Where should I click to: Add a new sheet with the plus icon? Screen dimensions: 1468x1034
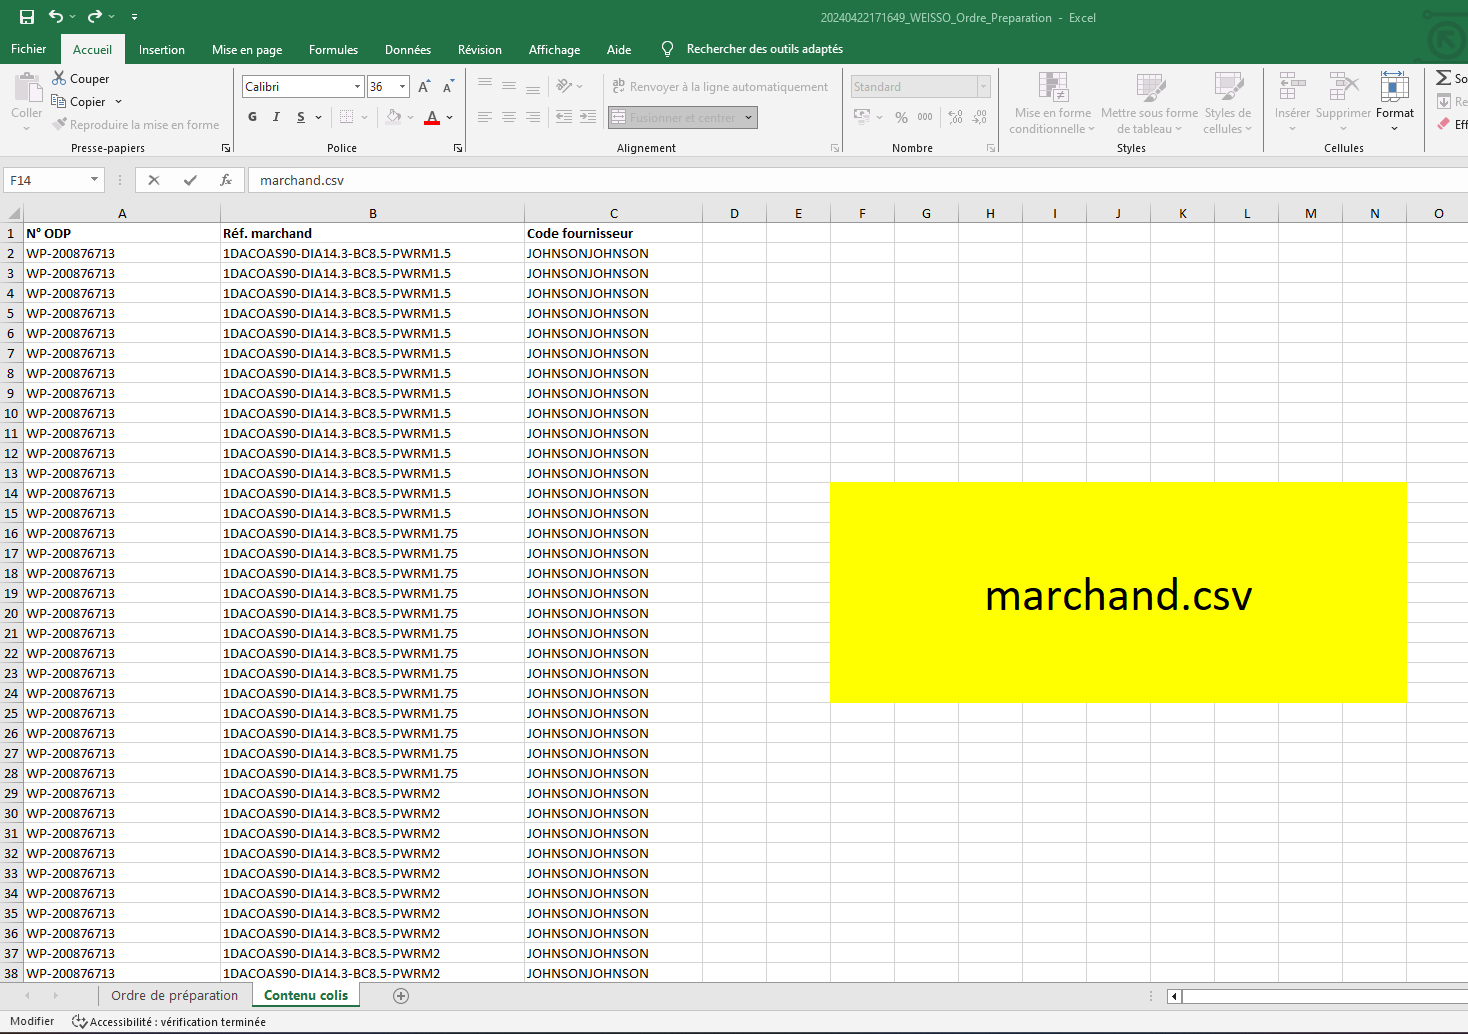pos(401,996)
